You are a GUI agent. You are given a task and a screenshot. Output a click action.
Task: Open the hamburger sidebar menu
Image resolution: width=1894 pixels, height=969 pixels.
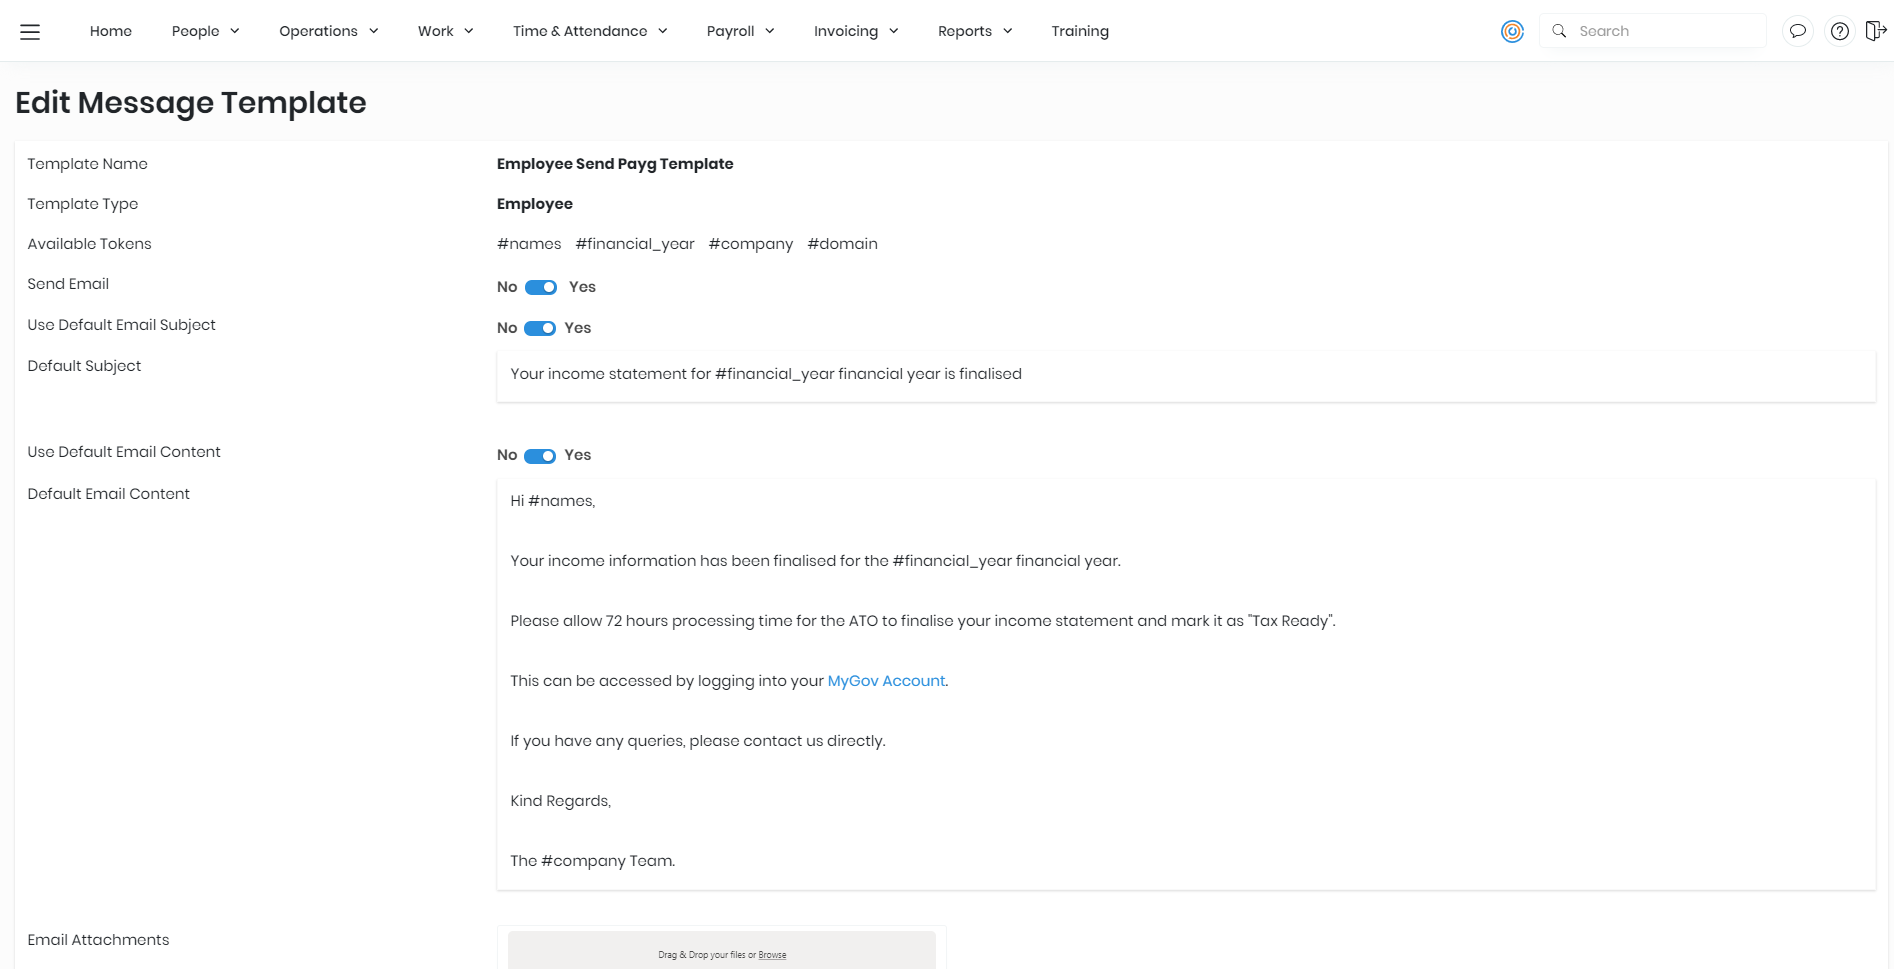[x=30, y=31]
